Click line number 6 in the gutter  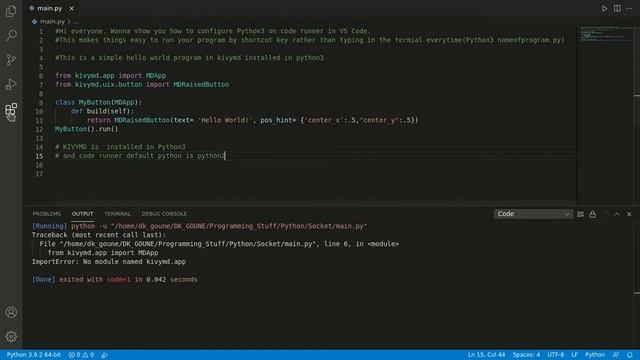pos(41,76)
